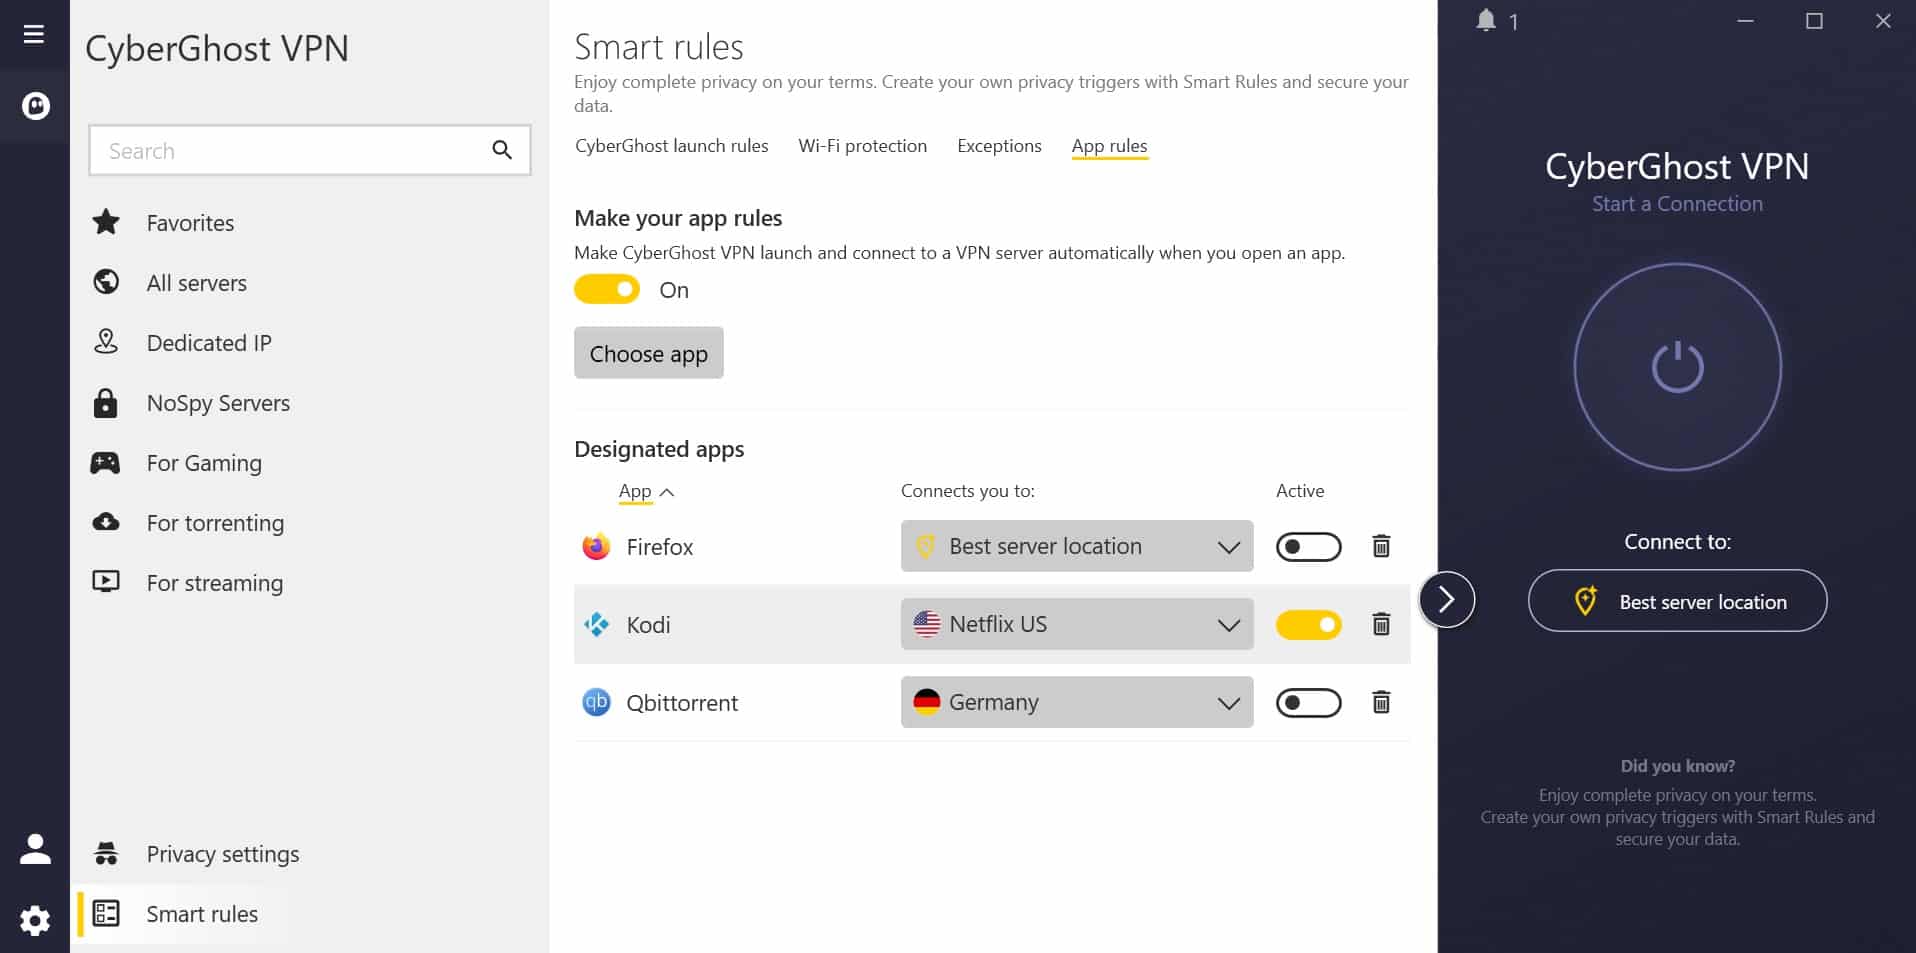Click the For streaming play icon
Image resolution: width=1916 pixels, height=953 pixels.
[x=106, y=582]
